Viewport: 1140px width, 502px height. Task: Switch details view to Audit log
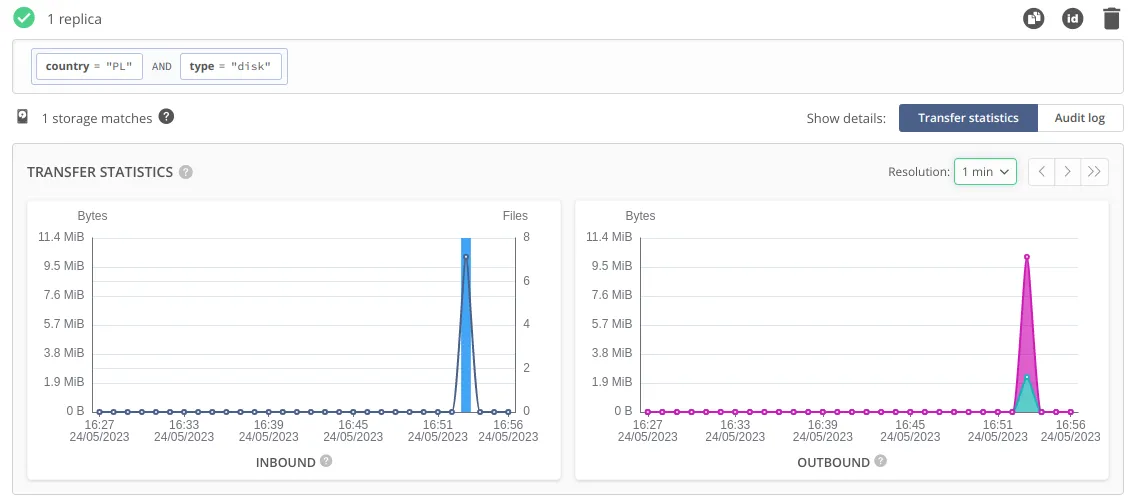1080,118
